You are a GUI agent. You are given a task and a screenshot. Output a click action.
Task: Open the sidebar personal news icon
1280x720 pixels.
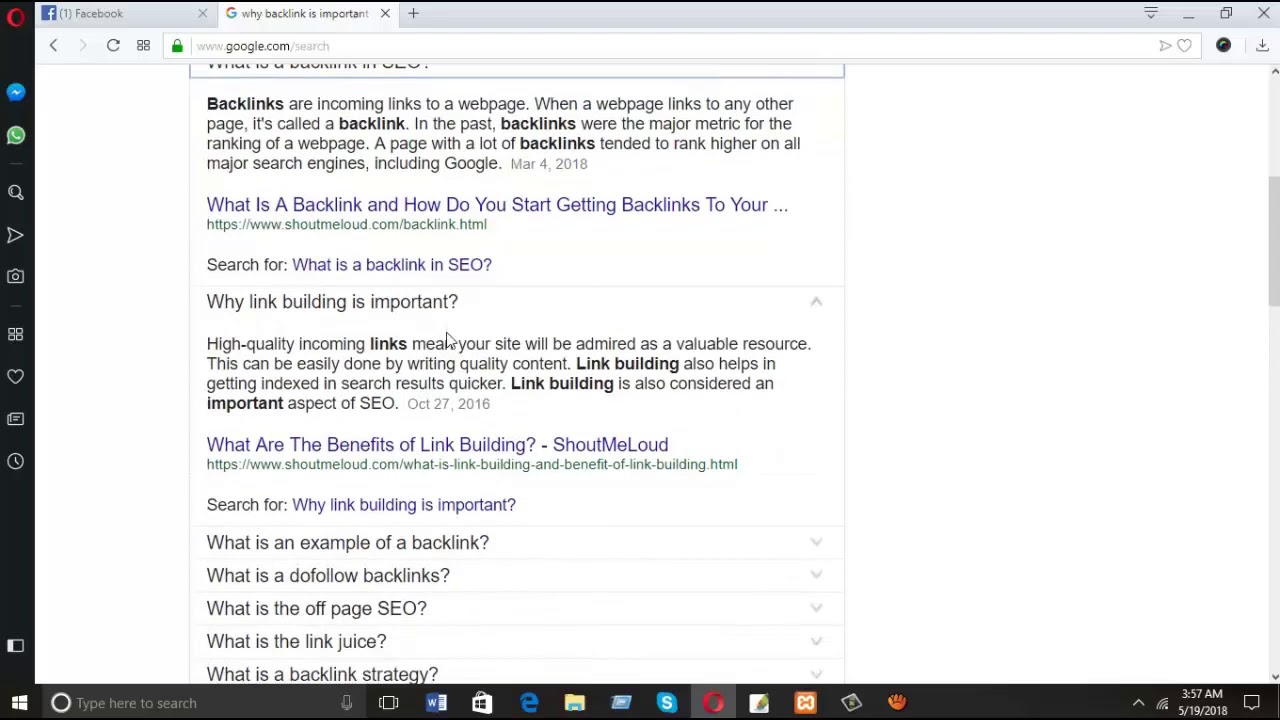pos(15,419)
